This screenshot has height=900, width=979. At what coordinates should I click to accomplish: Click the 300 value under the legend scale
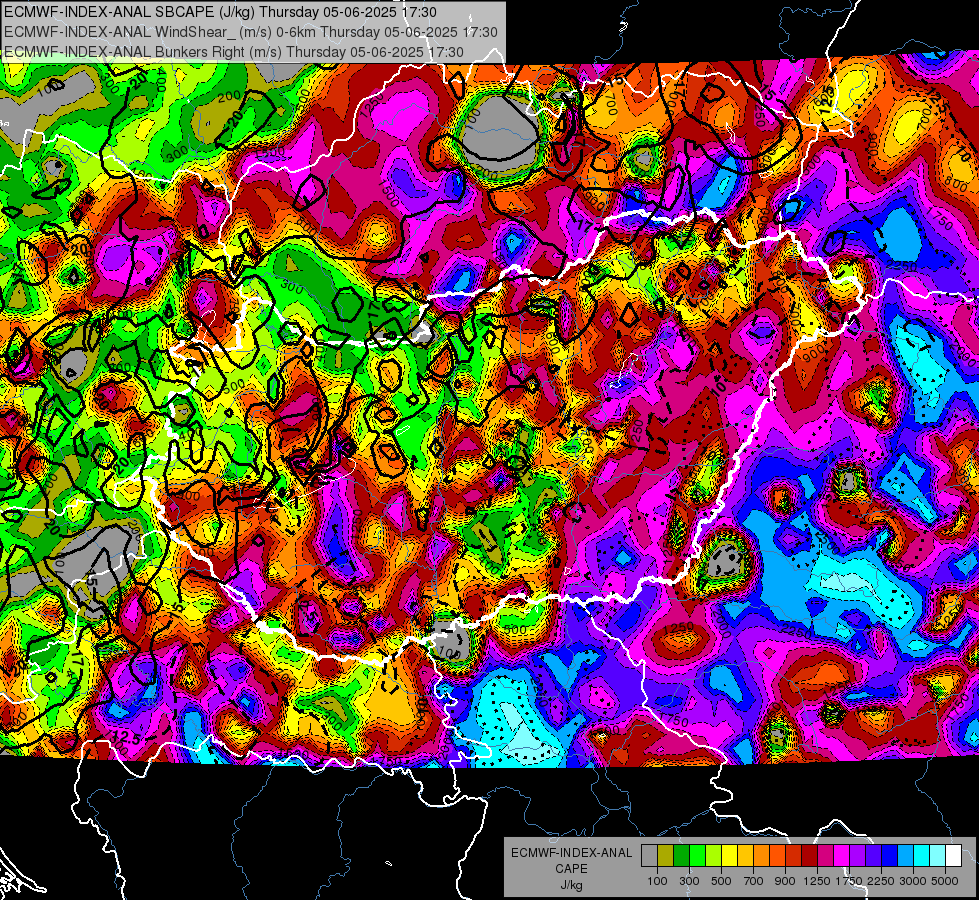(x=689, y=881)
